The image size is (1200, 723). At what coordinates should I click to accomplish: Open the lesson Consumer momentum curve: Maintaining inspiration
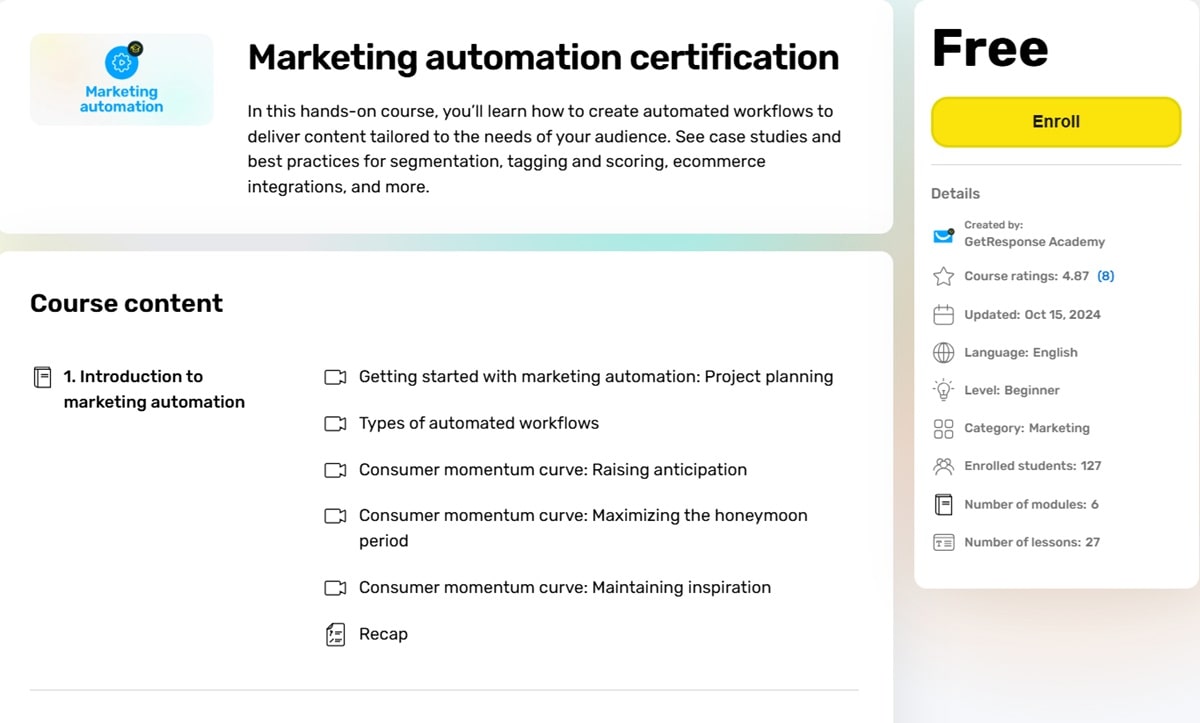pos(564,587)
